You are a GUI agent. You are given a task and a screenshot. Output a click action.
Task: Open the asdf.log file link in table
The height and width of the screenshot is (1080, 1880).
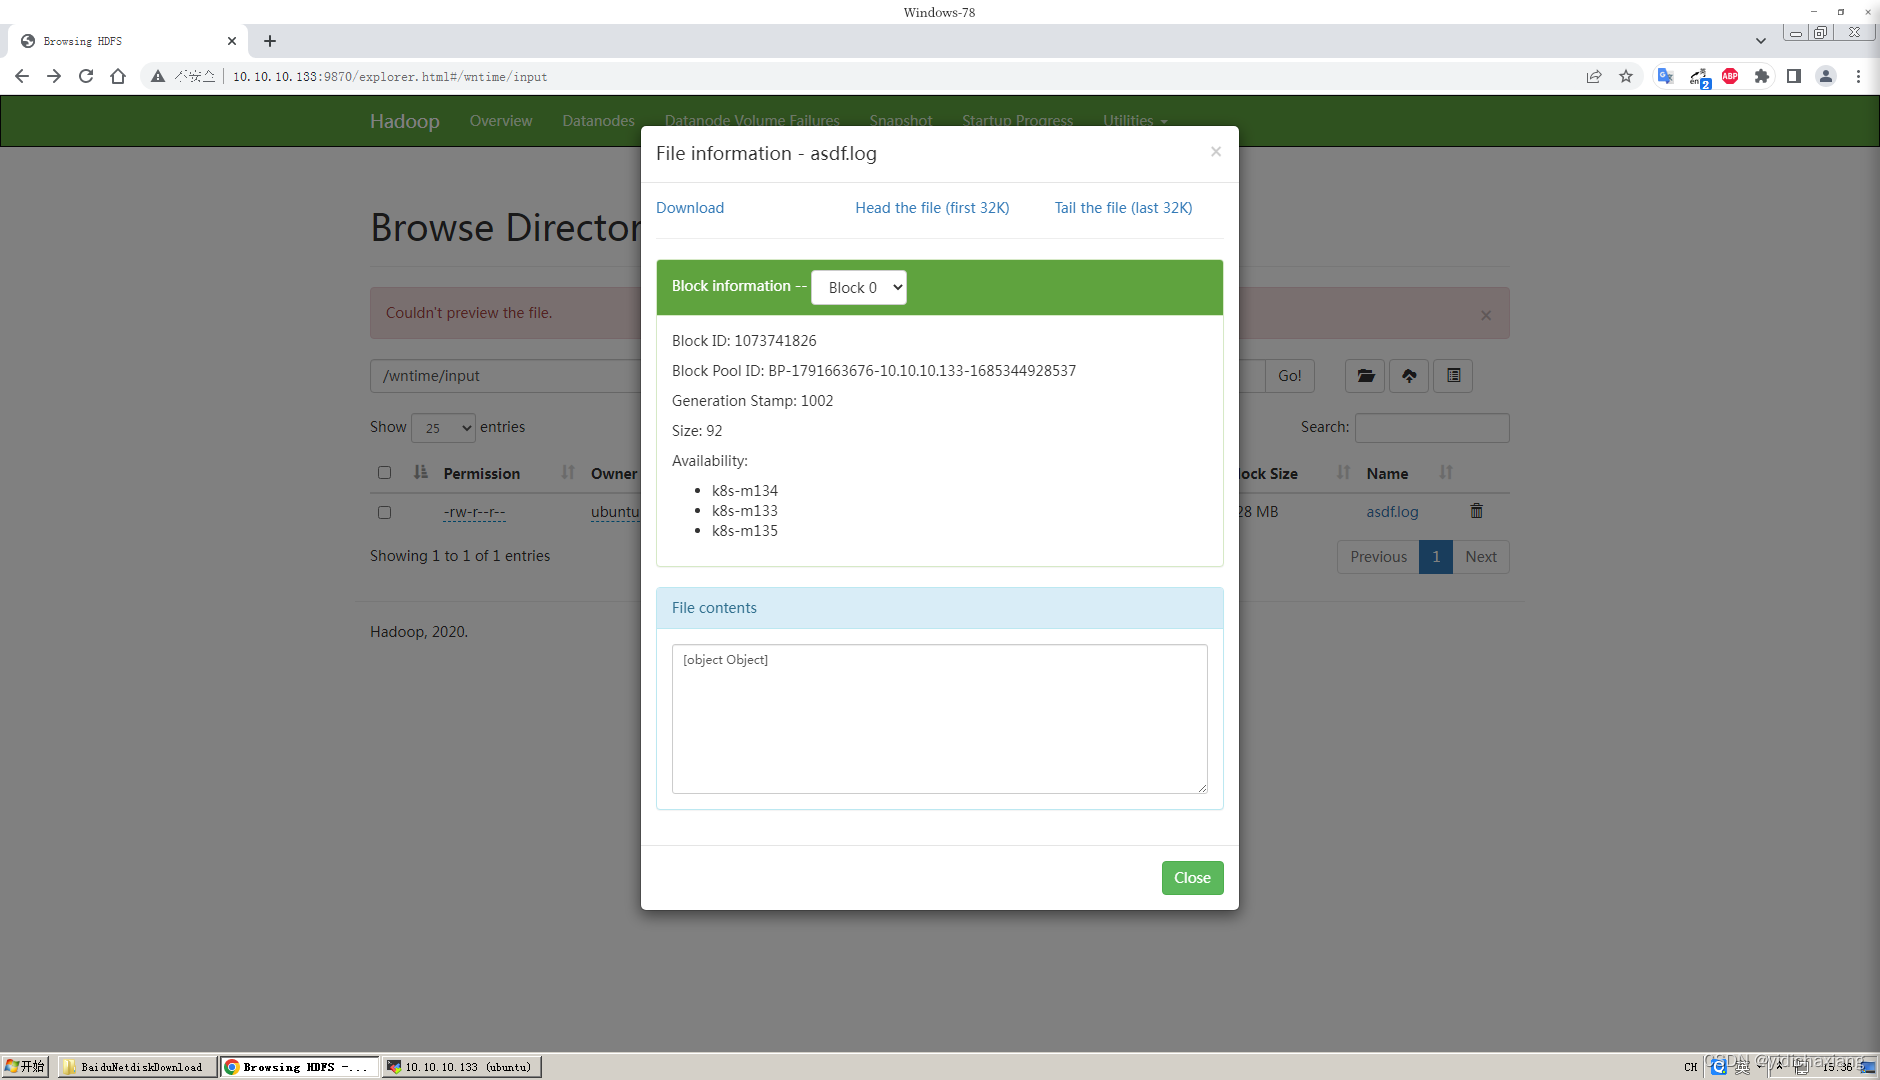[1392, 512]
